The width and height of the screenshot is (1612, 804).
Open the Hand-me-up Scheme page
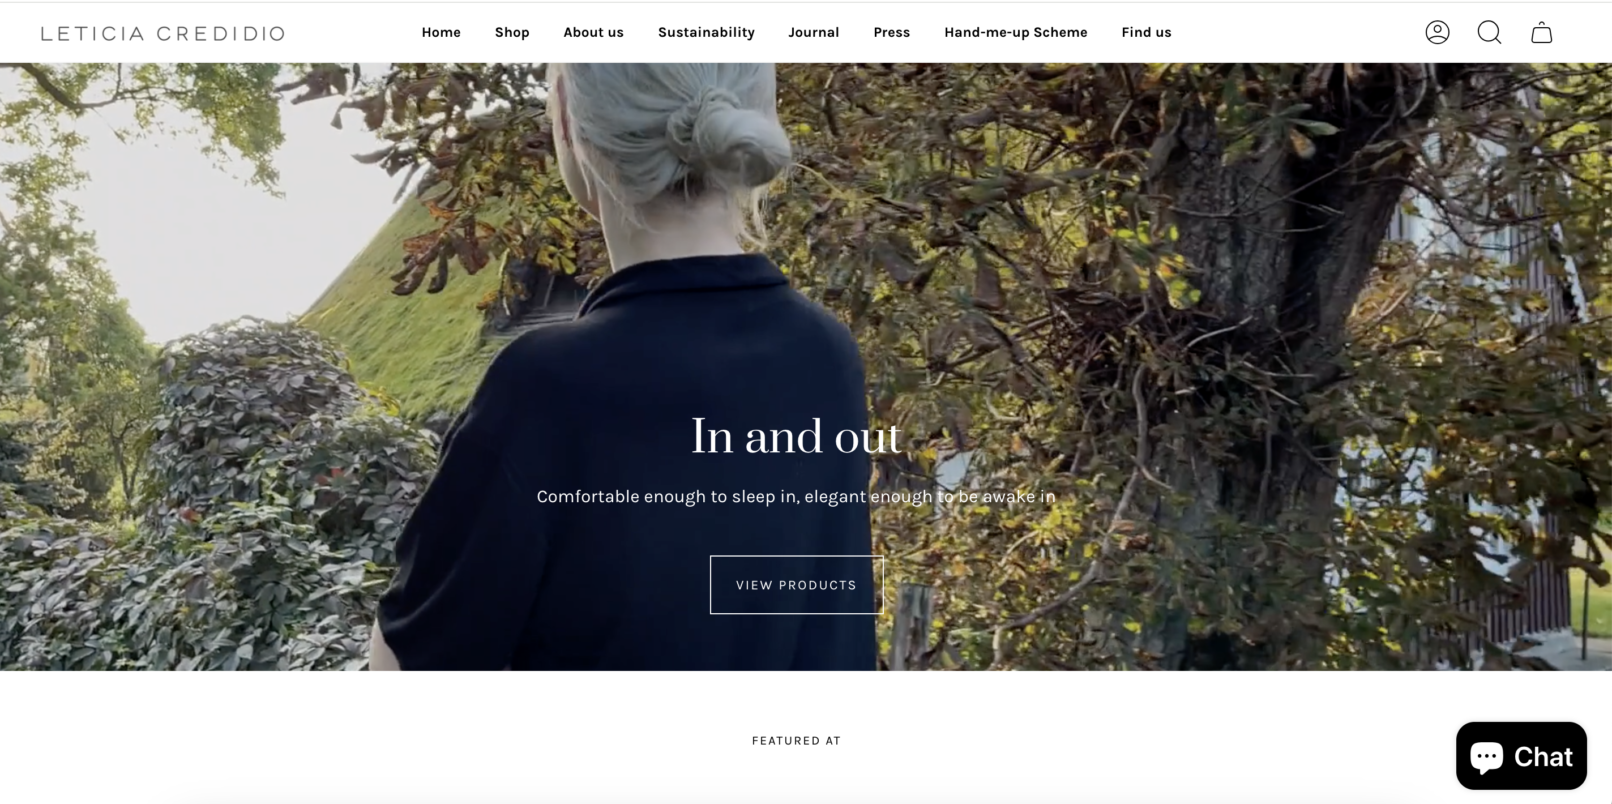1015,32
